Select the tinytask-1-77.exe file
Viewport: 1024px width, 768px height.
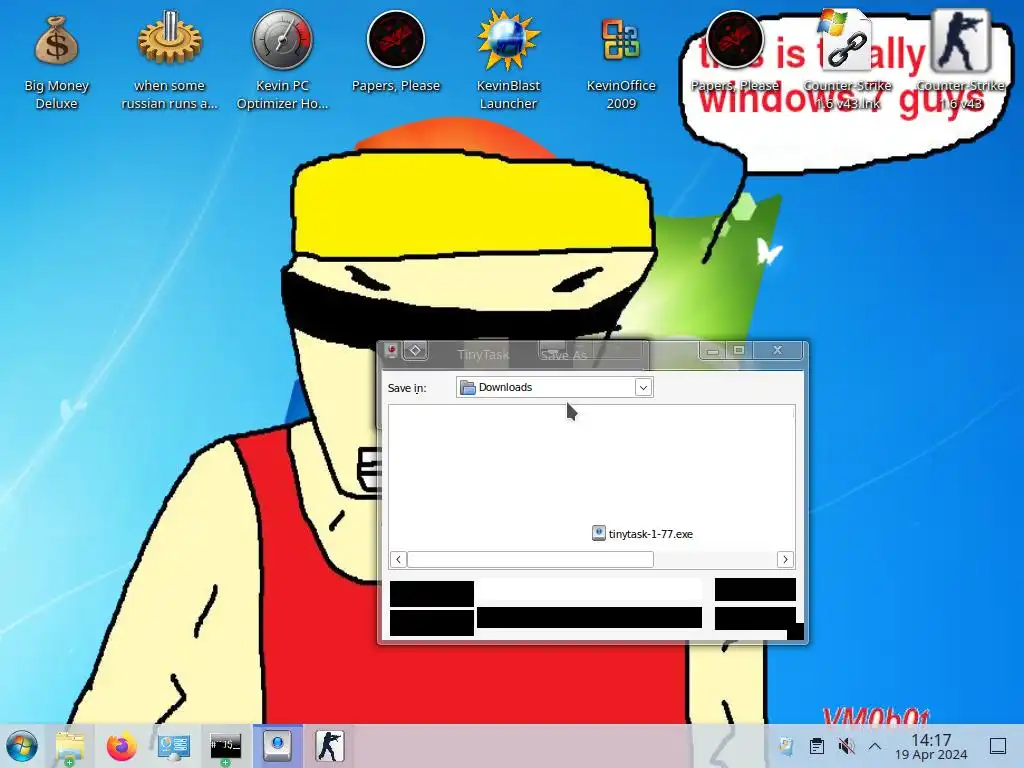coord(643,534)
